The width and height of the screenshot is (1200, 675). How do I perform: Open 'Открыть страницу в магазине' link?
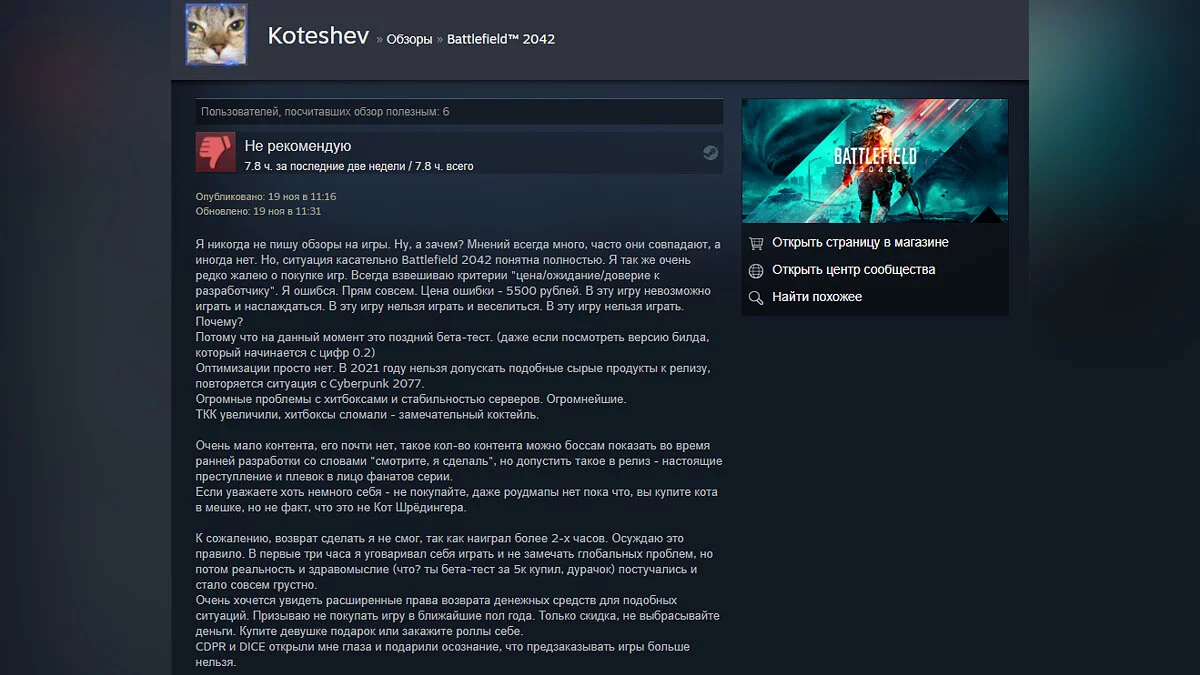point(860,242)
